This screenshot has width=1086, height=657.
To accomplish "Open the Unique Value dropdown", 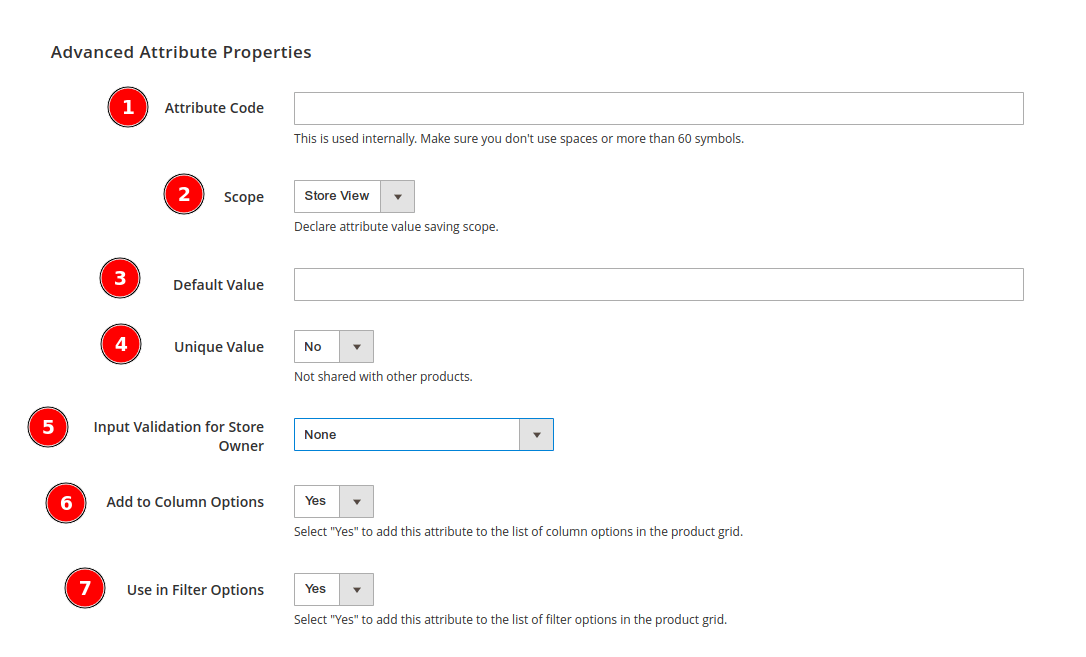I will pos(333,347).
